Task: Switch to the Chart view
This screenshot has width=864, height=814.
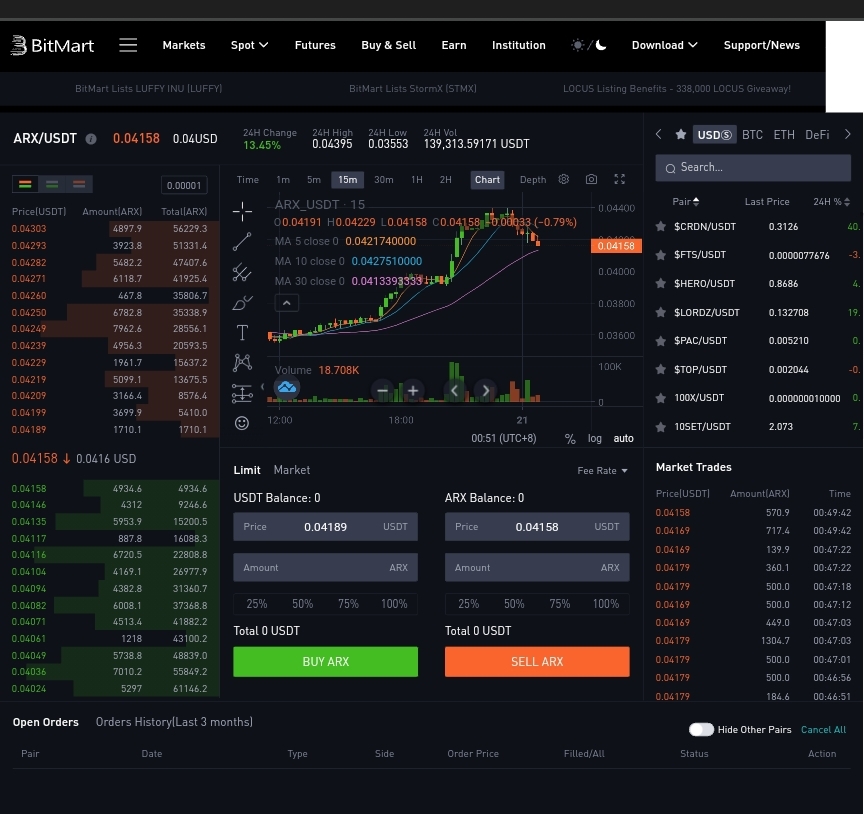Action: (x=487, y=180)
